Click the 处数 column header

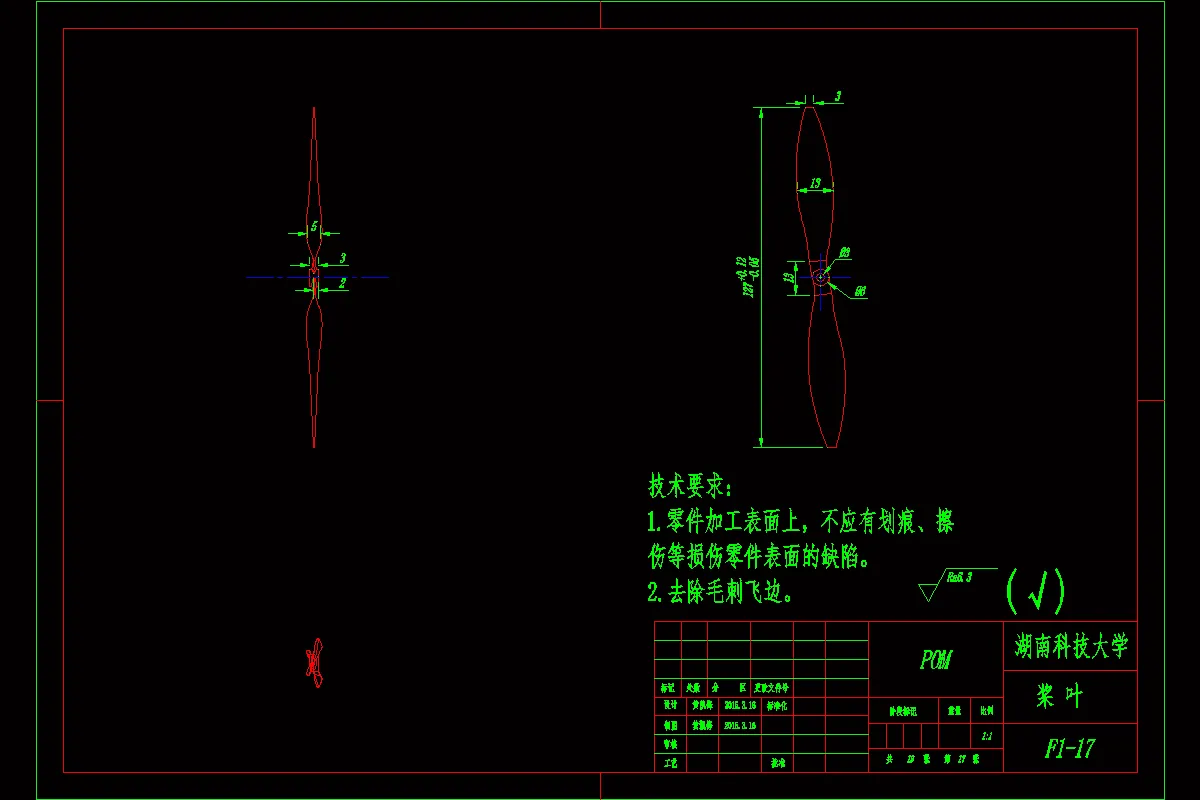tap(693, 688)
